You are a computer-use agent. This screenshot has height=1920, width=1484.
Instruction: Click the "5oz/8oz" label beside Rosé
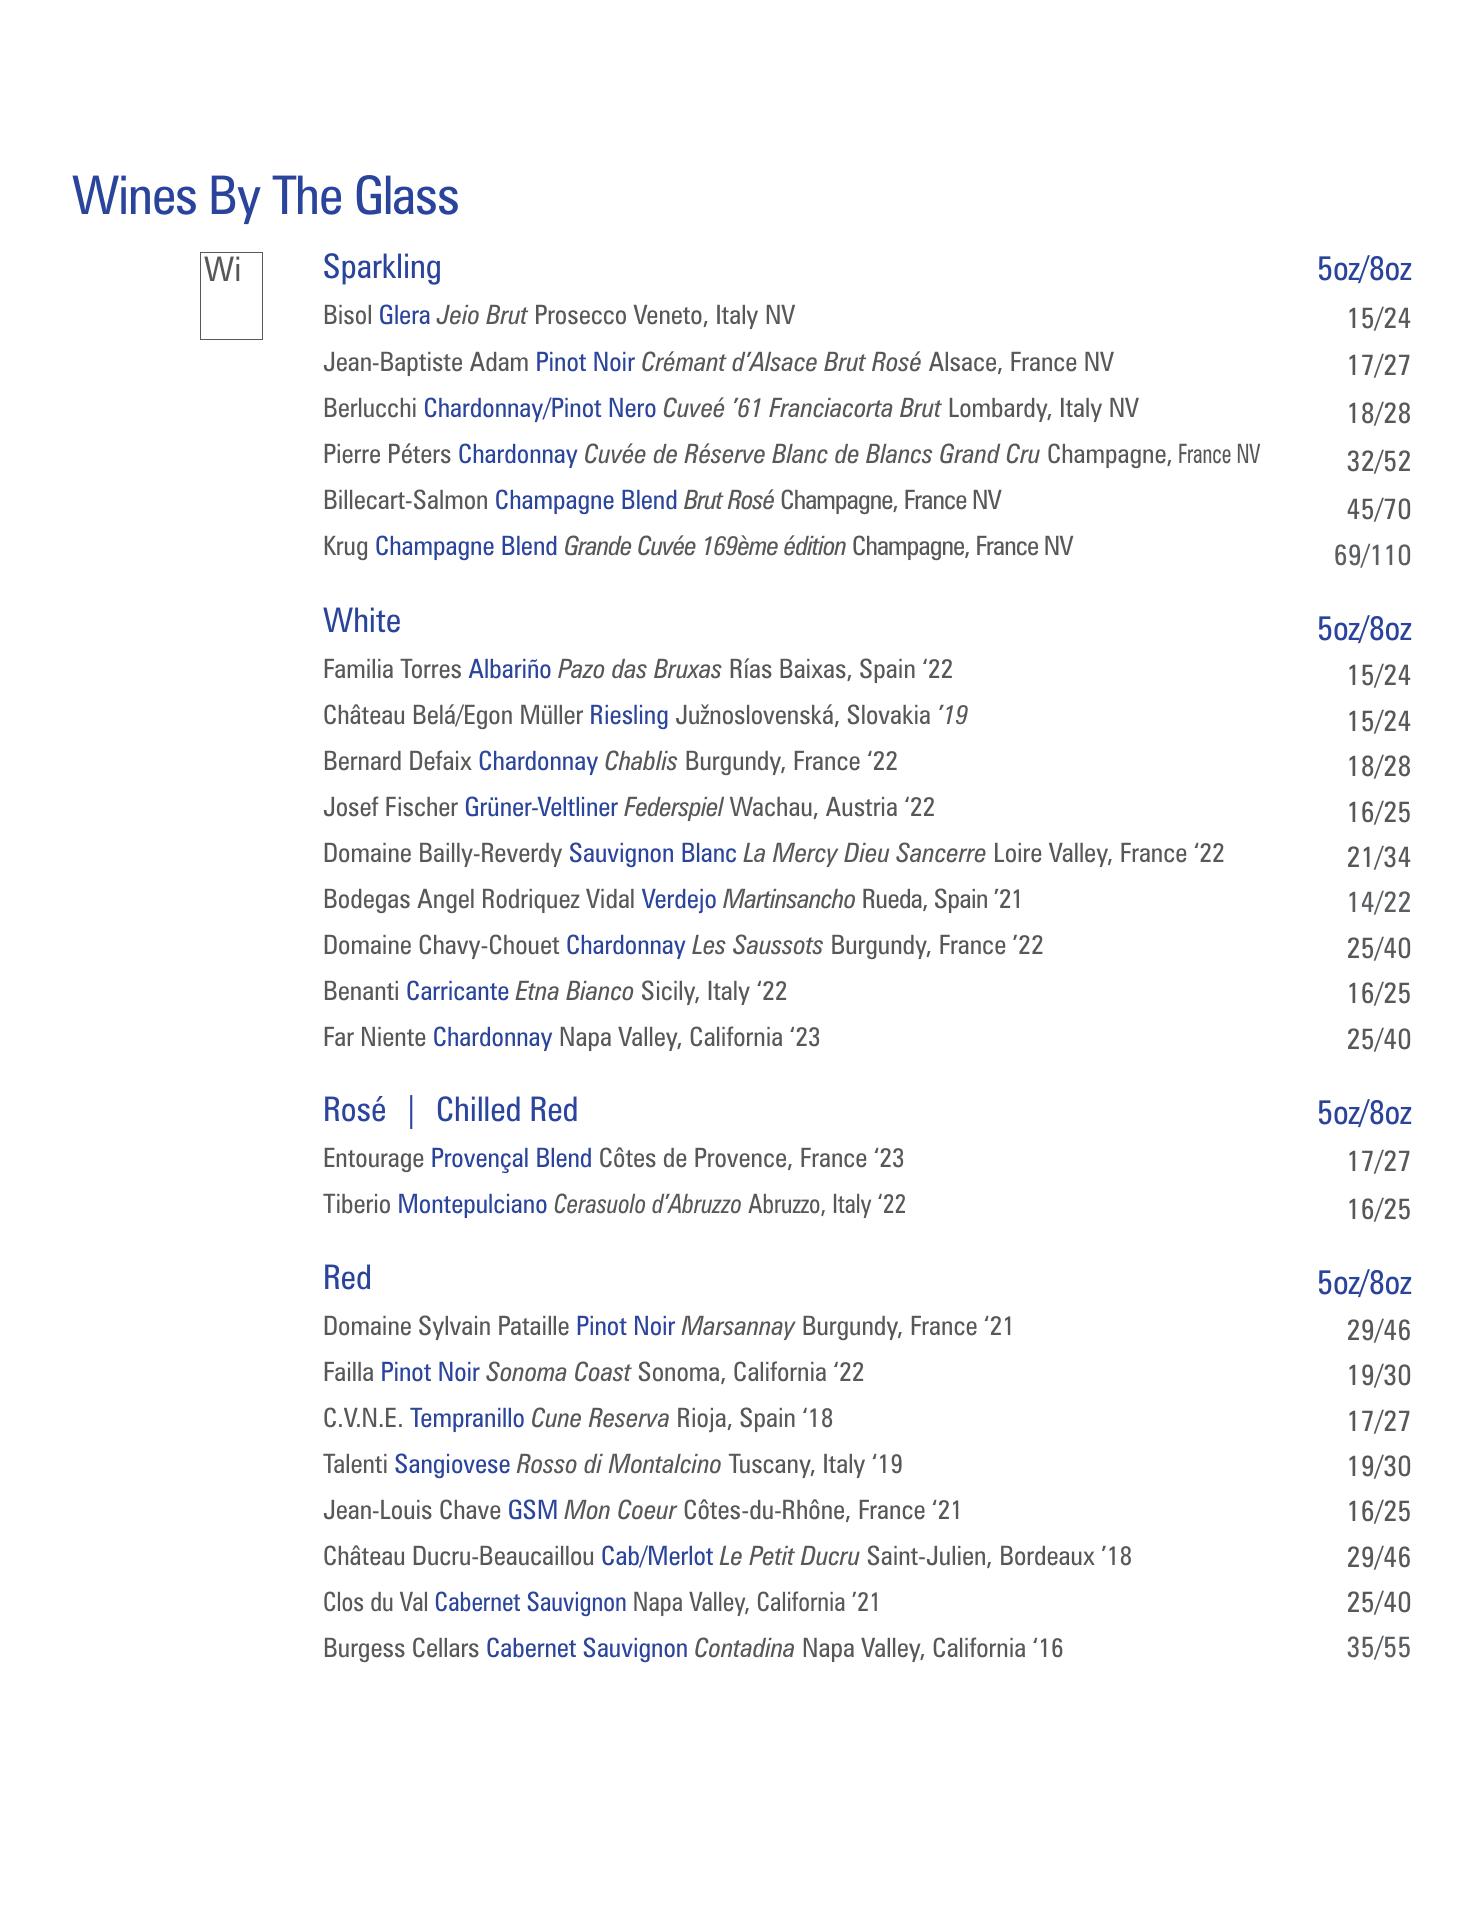click(1364, 1113)
